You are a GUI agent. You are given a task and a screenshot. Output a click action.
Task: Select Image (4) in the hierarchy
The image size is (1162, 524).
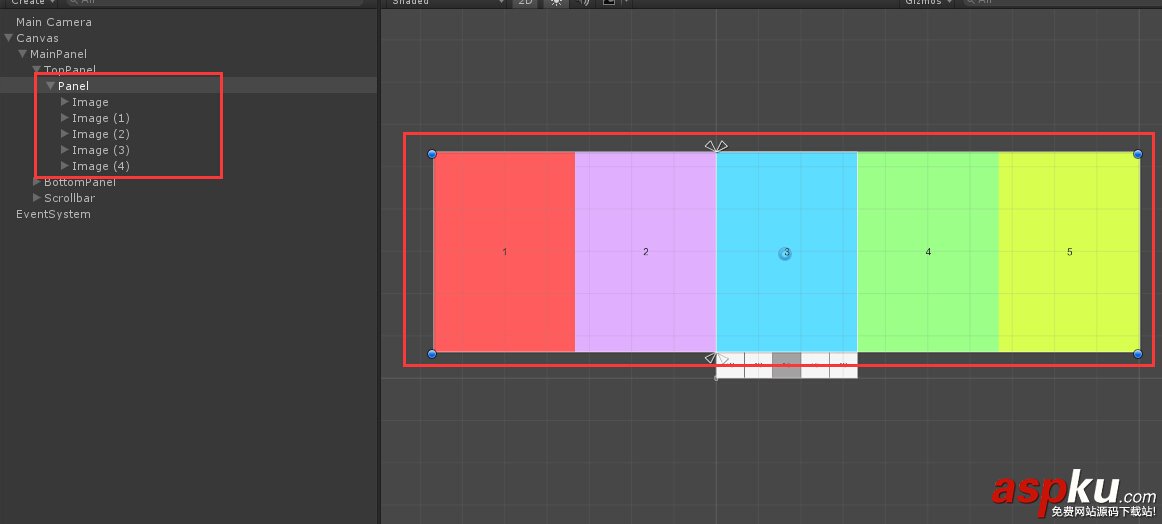[x=101, y=166]
